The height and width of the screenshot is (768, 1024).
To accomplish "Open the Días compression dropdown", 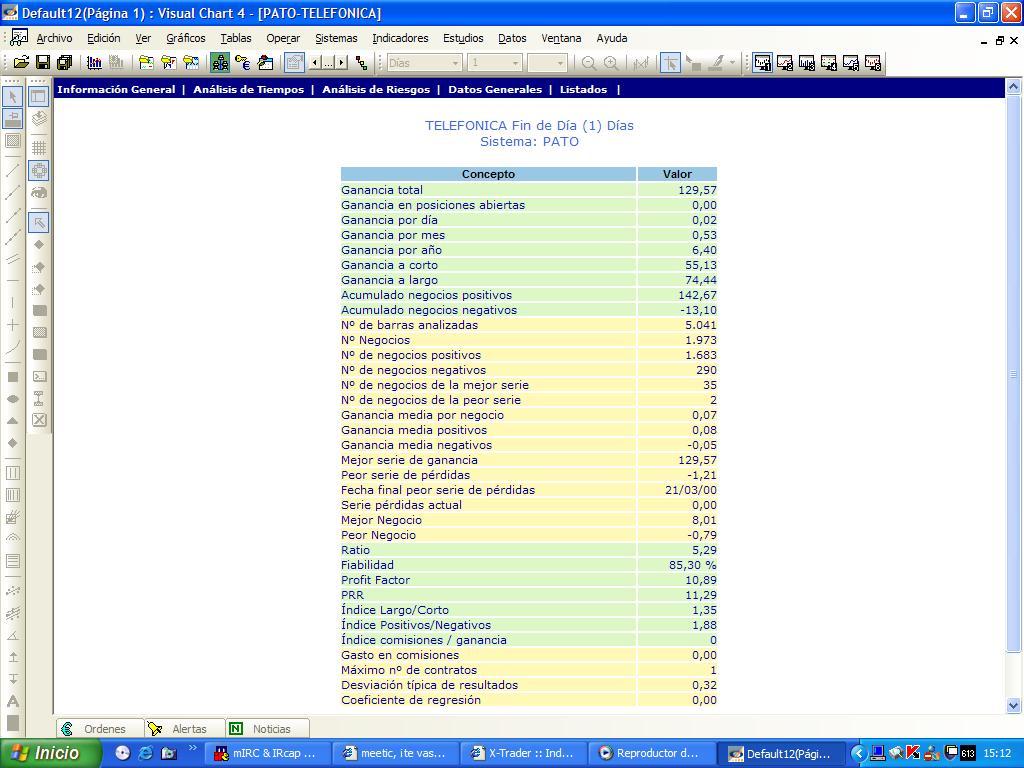I will (455, 63).
